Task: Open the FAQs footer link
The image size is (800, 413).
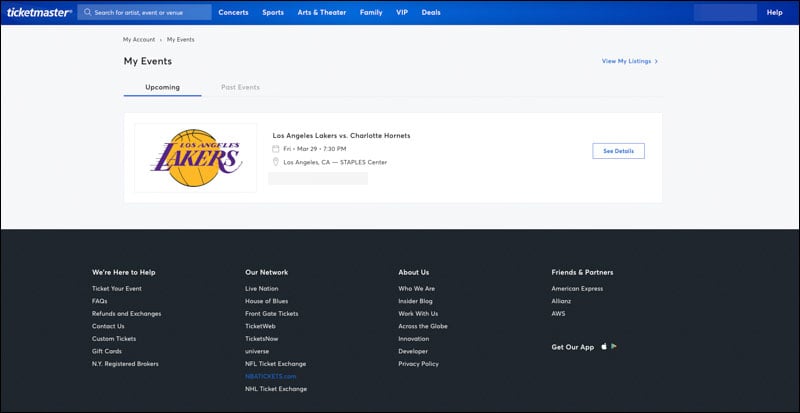Action: [x=99, y=301]
